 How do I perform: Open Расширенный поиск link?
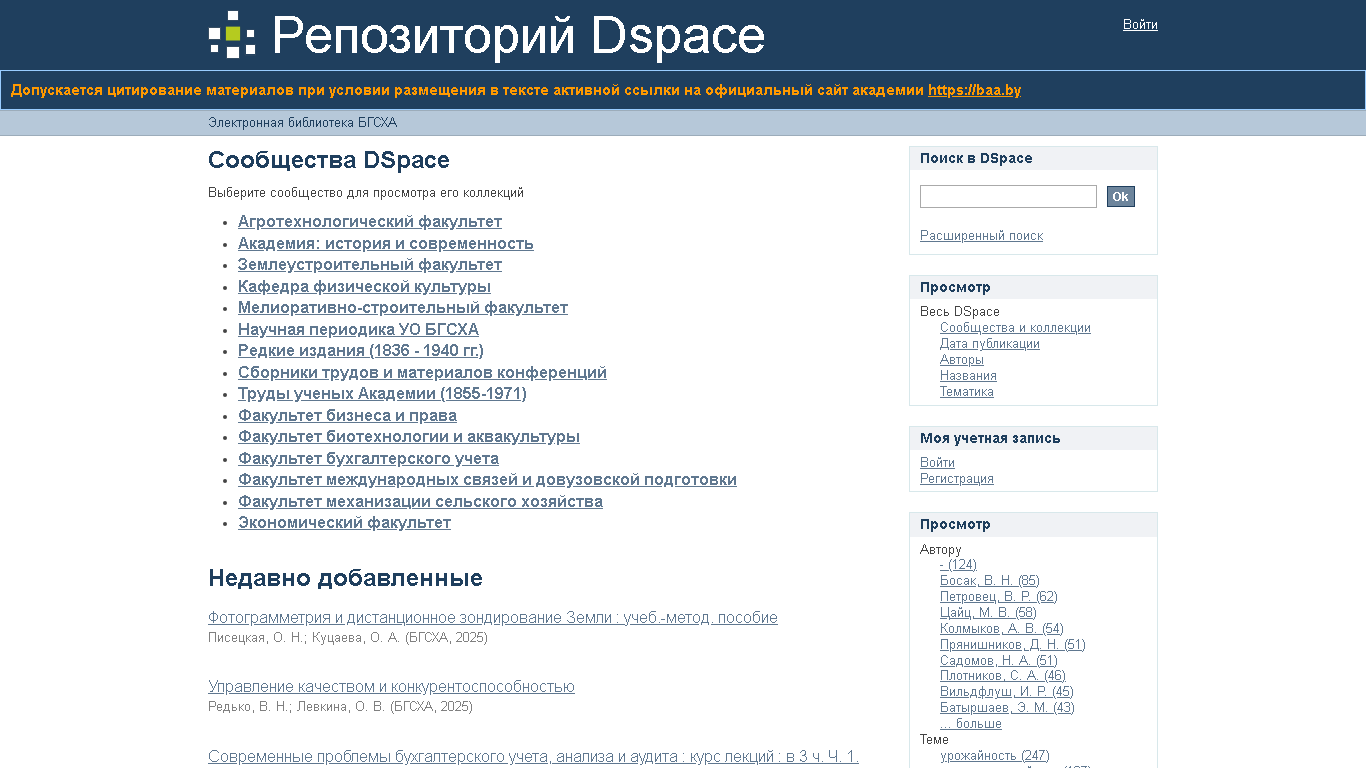[x=981, y=236]
